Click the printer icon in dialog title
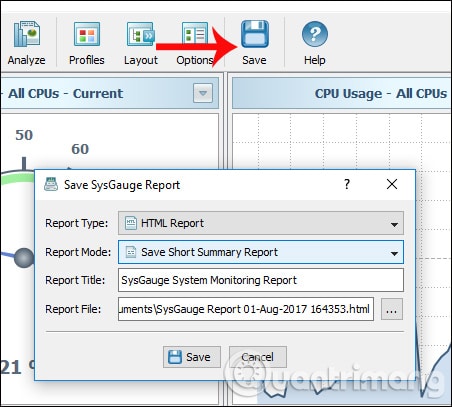Screen dimensions: 452x407 51,184
